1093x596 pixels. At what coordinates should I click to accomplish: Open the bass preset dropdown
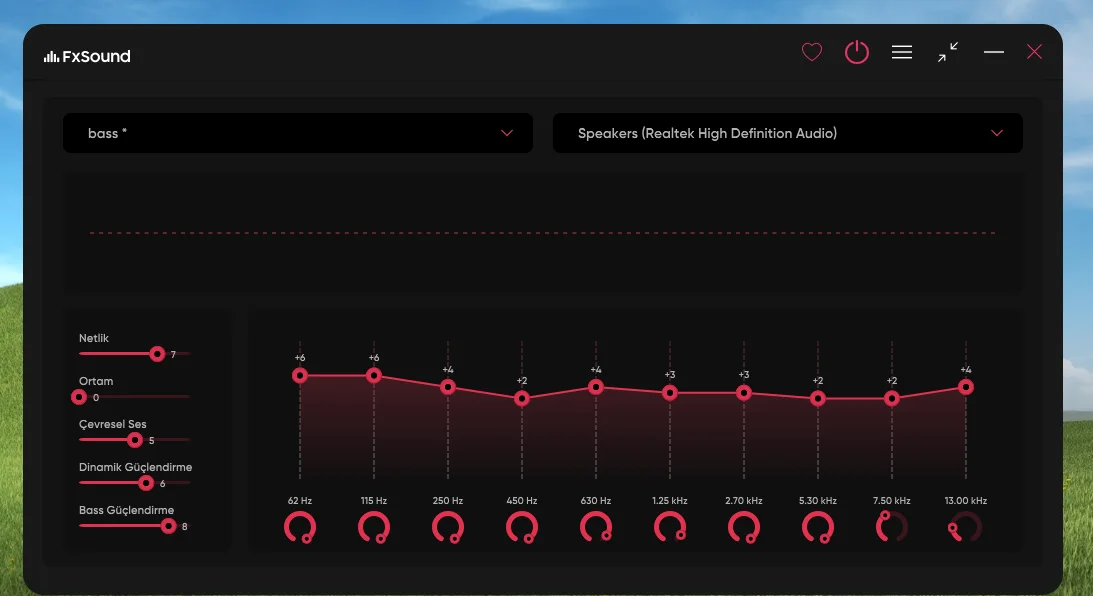point(298,133)
